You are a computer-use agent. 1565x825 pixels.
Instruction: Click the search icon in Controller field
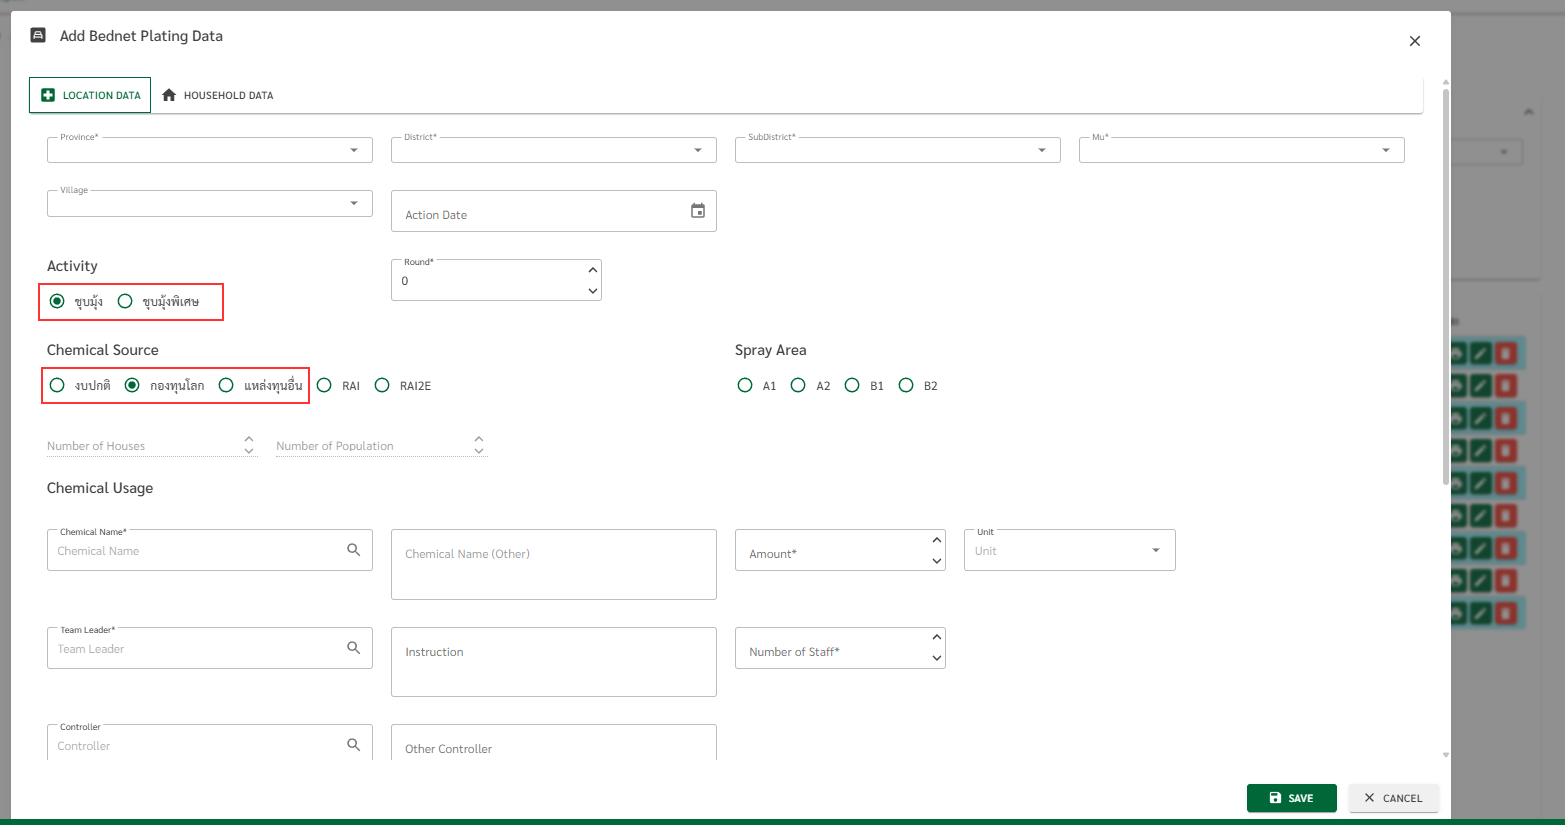point(353,745)
